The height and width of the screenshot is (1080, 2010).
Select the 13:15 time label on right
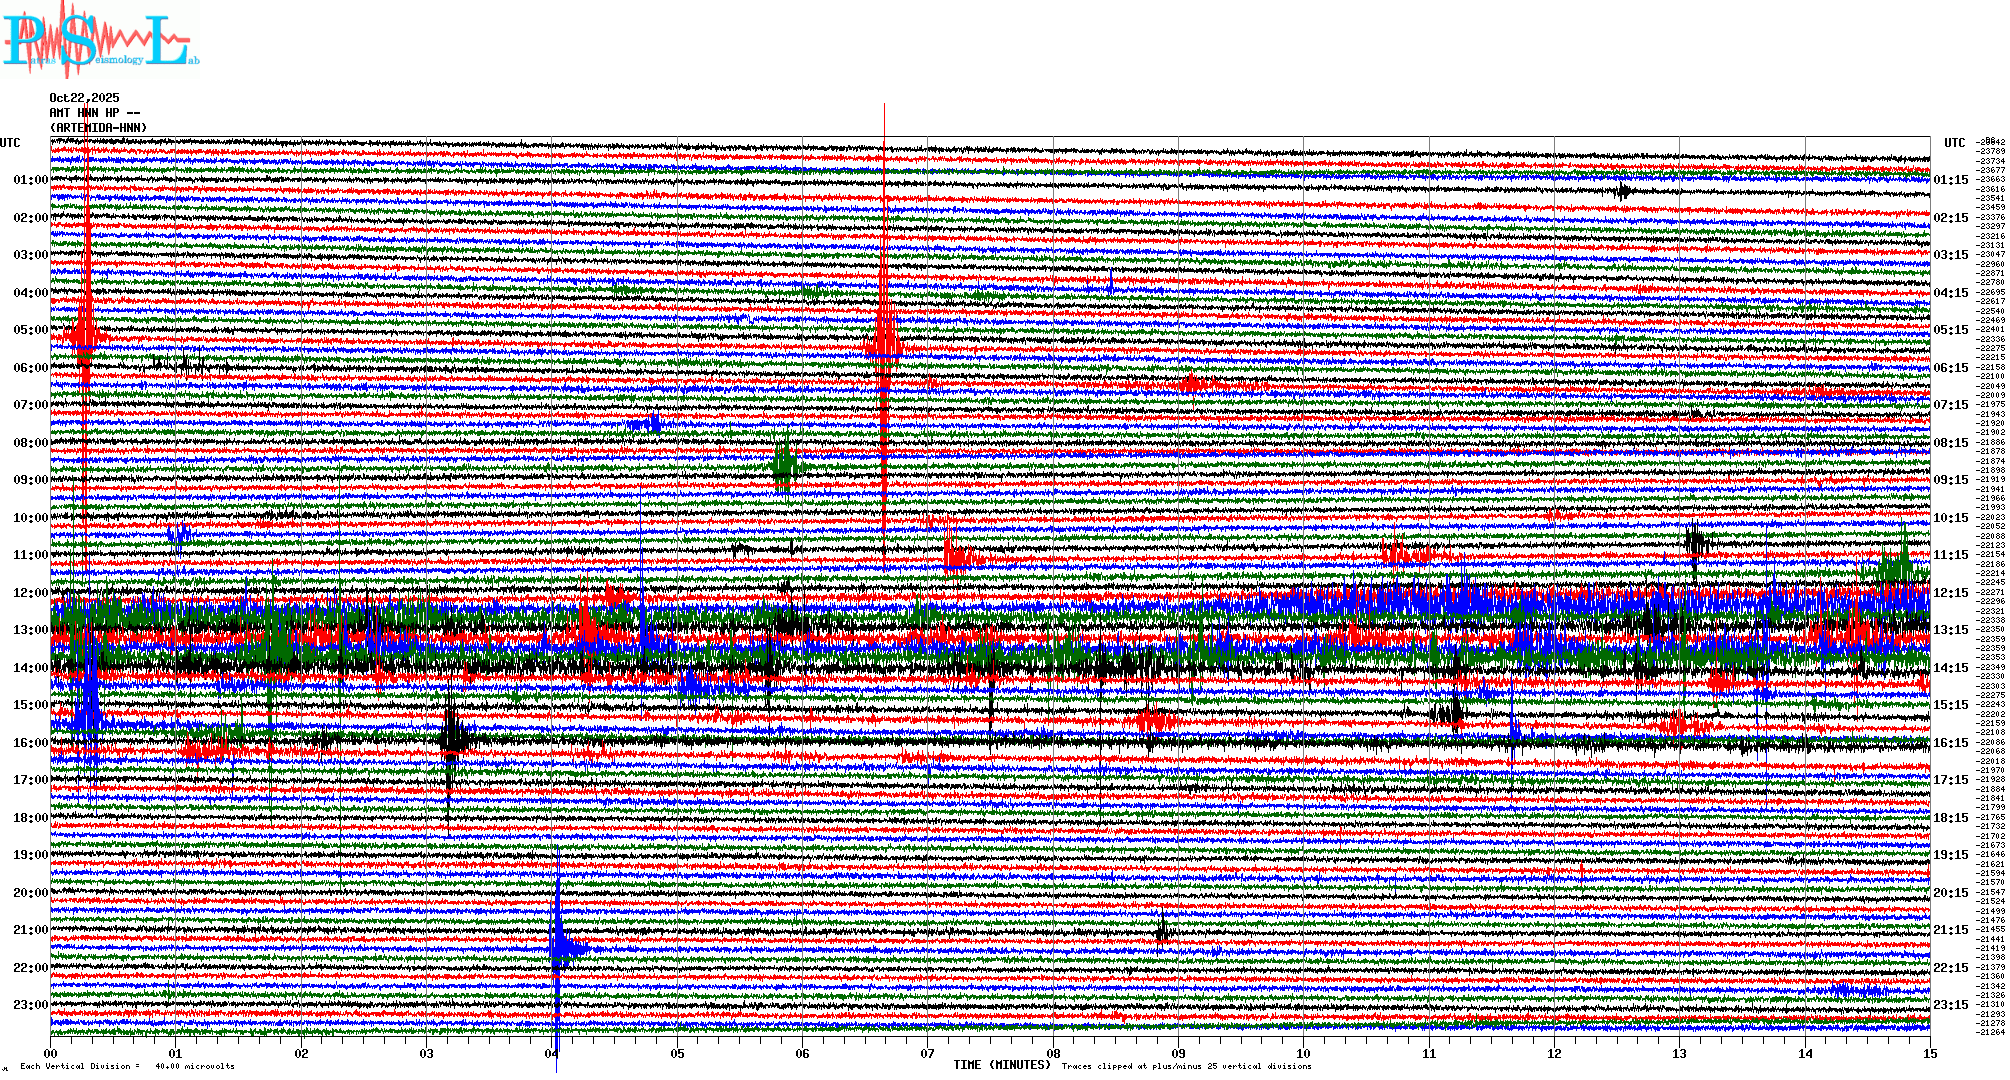(1950, 630)
